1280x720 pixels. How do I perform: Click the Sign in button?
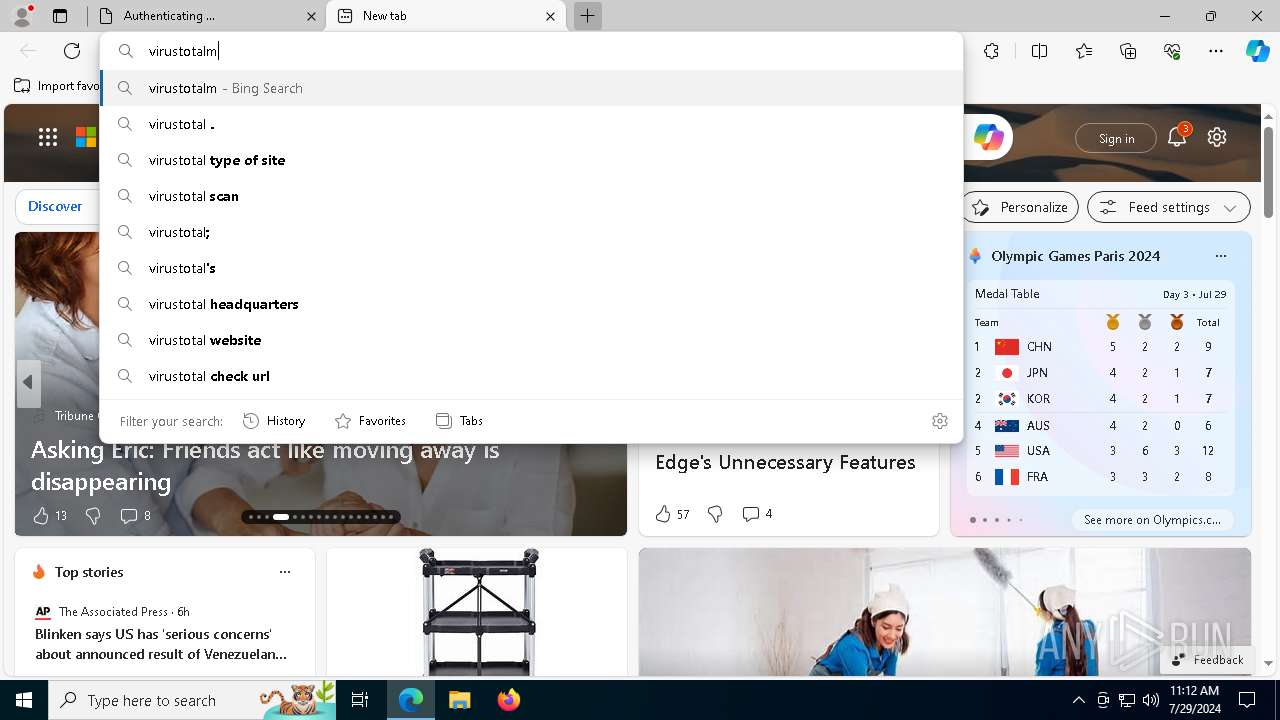(1116, 138)
